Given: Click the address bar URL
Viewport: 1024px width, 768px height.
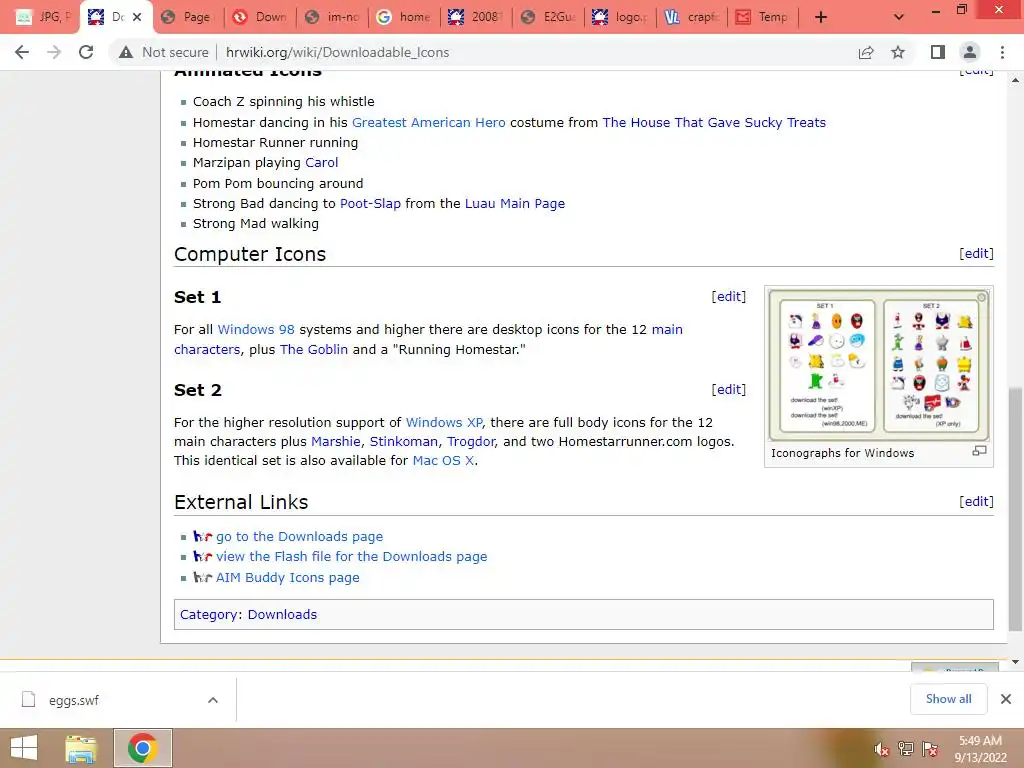Looking at the screenshot, I should [338, 52].
